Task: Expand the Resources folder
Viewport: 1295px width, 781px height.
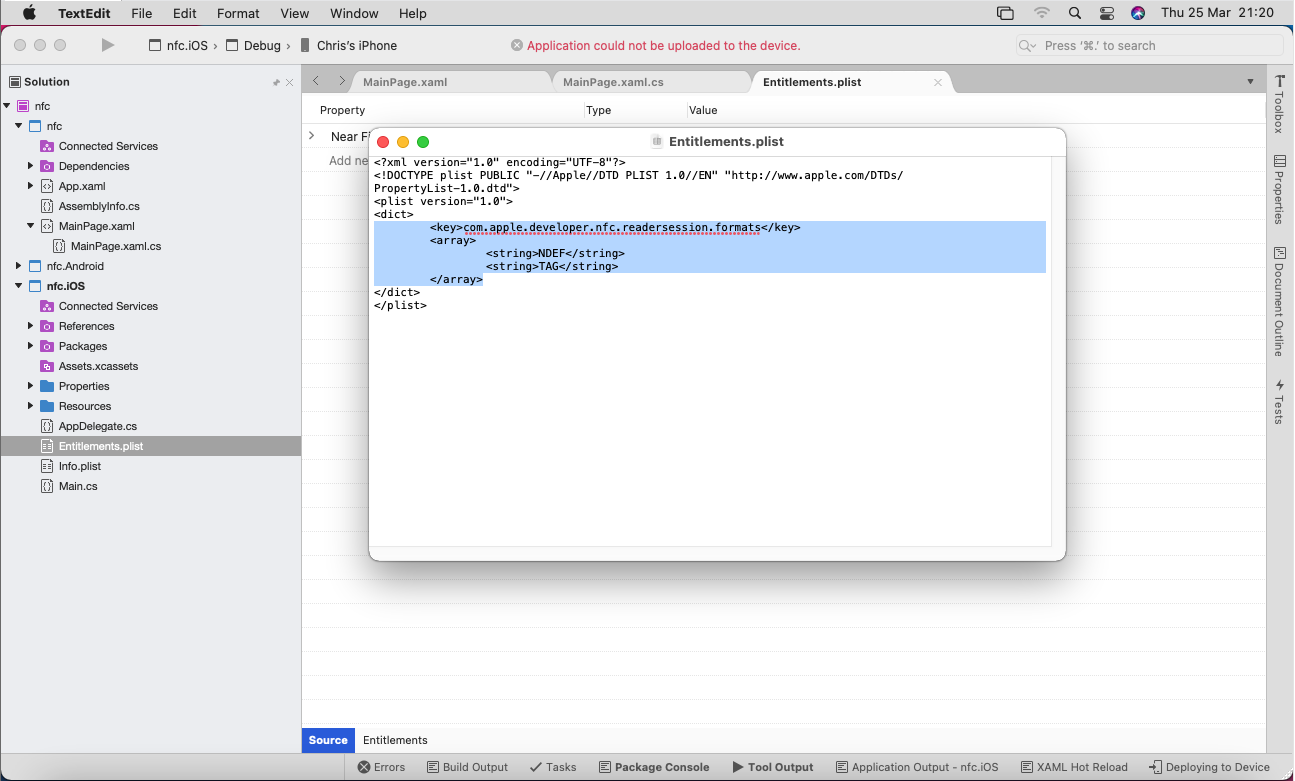Action: point(31,406)
